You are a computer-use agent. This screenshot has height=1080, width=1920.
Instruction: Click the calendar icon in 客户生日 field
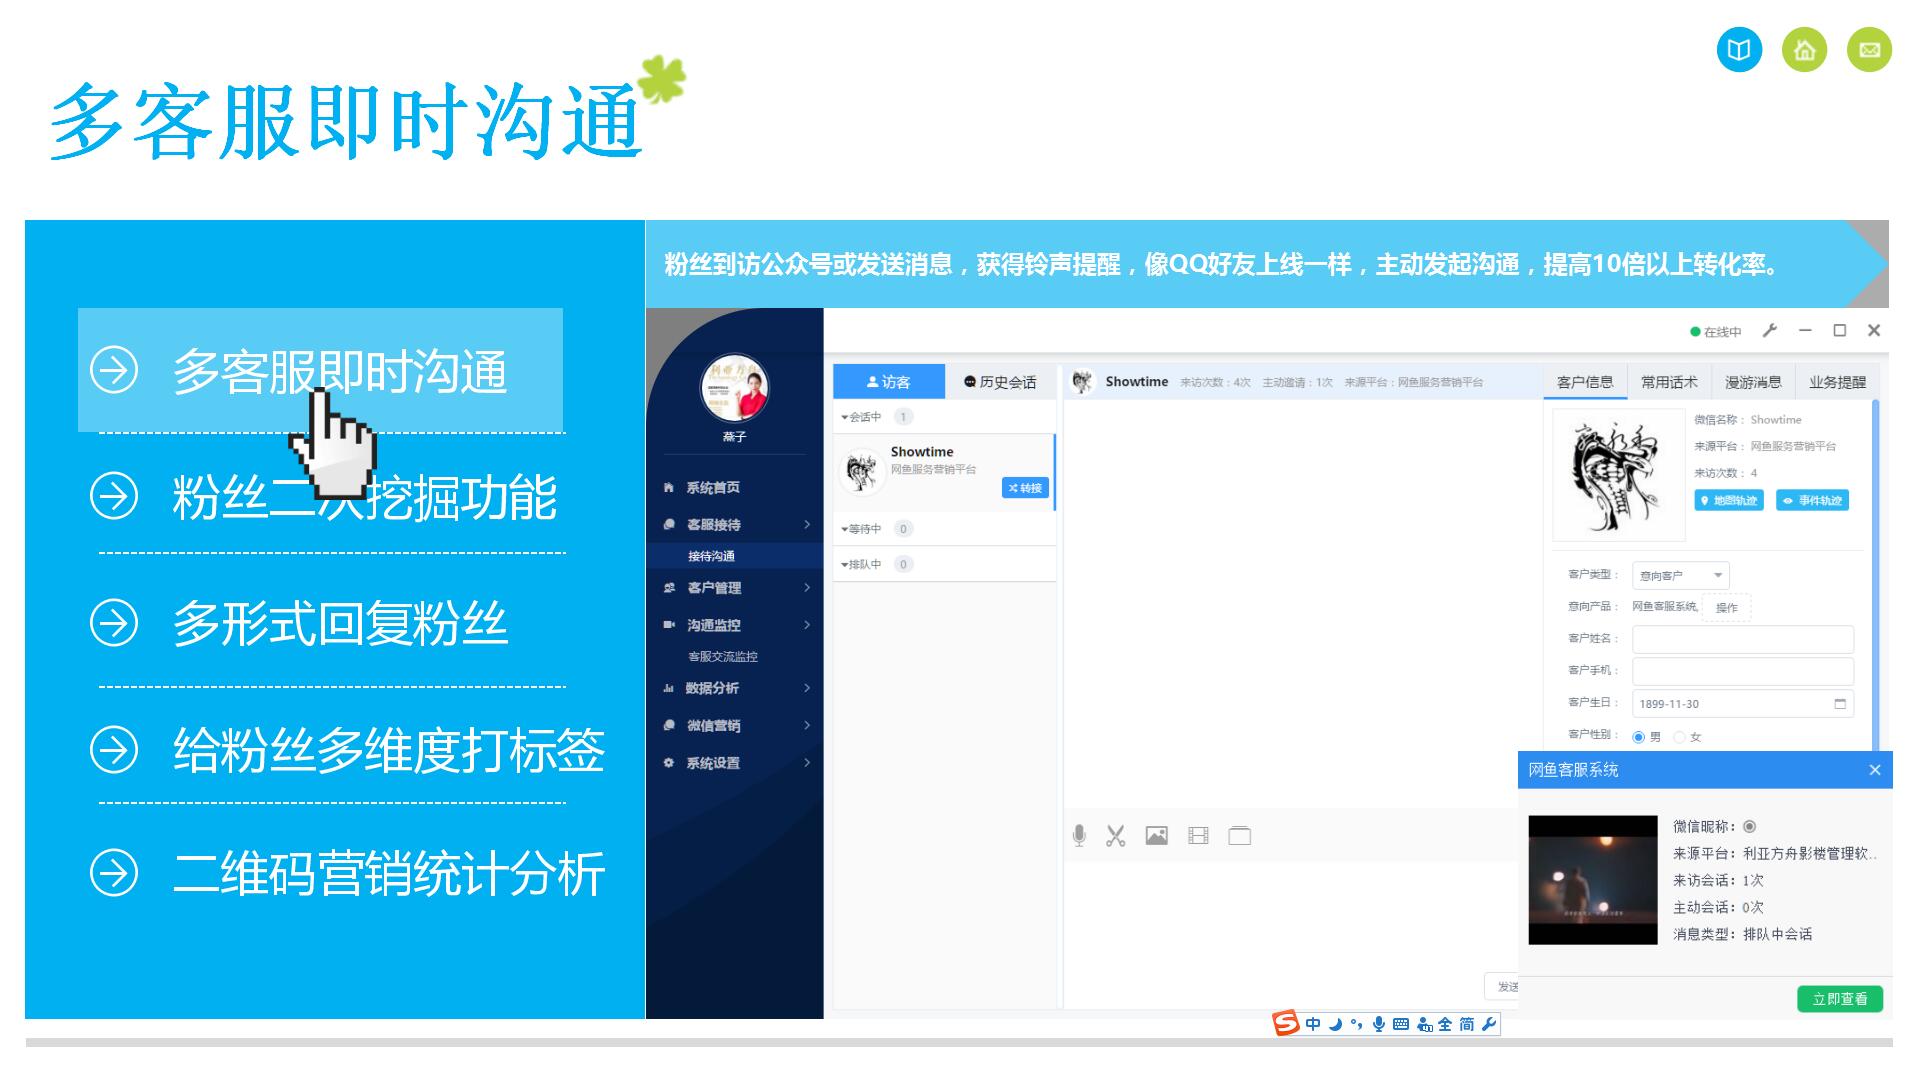coord(1840,703)
